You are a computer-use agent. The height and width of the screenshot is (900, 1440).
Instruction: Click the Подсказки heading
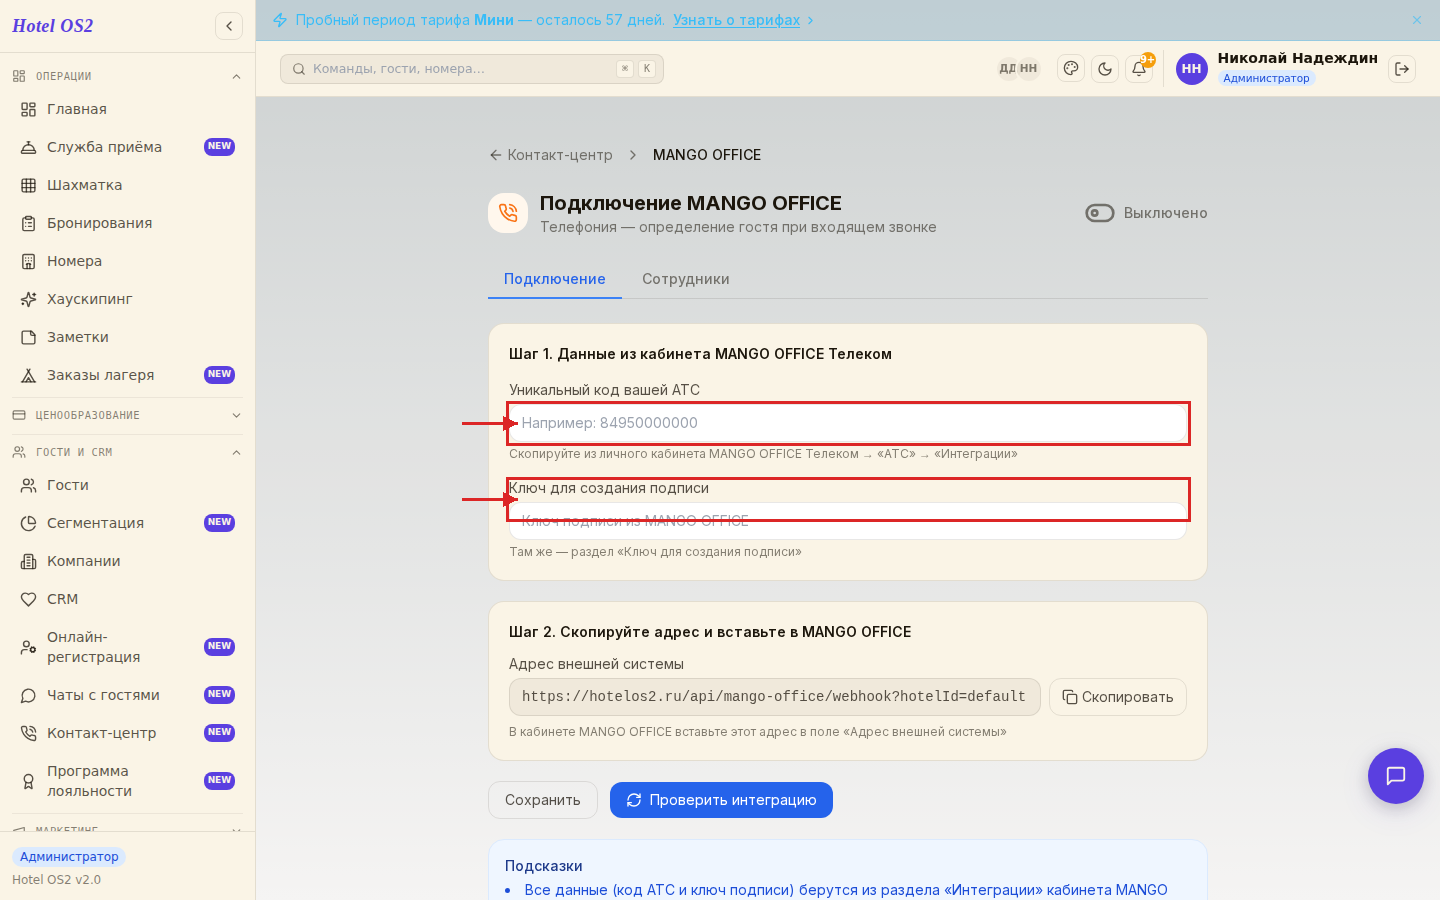[x=544, y=866]
